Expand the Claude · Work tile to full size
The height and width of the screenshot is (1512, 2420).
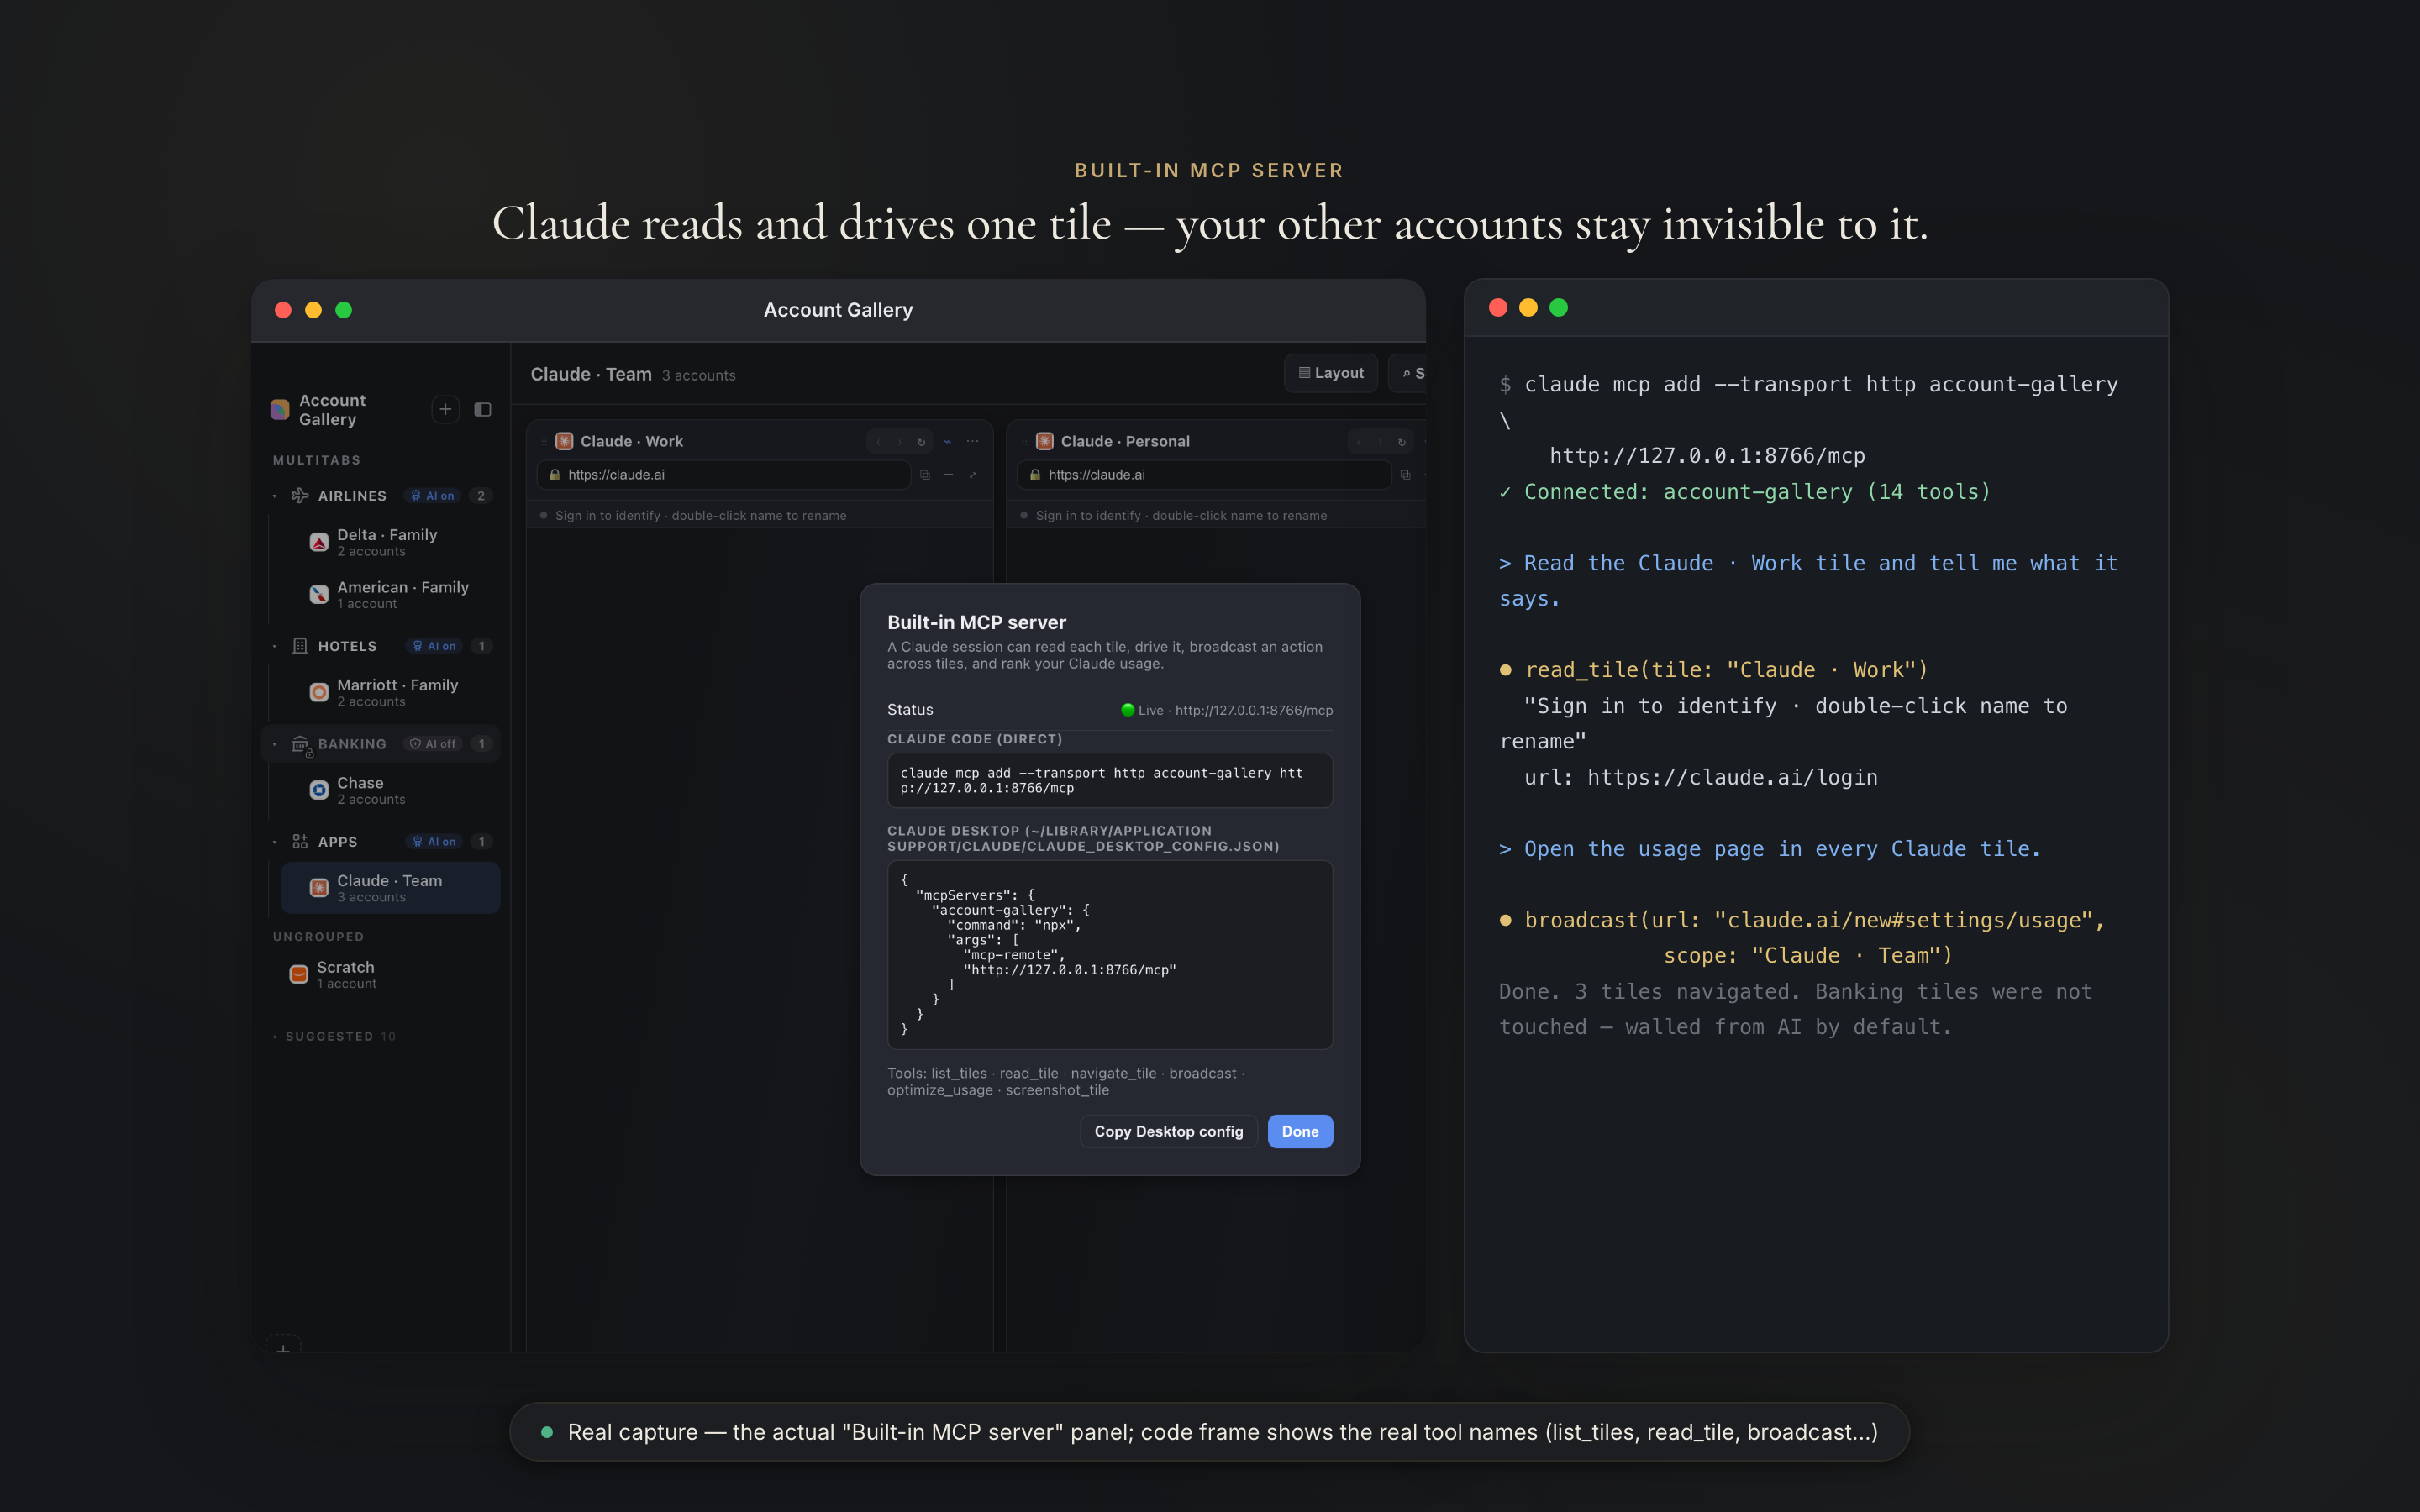click(x=972, y=474)
